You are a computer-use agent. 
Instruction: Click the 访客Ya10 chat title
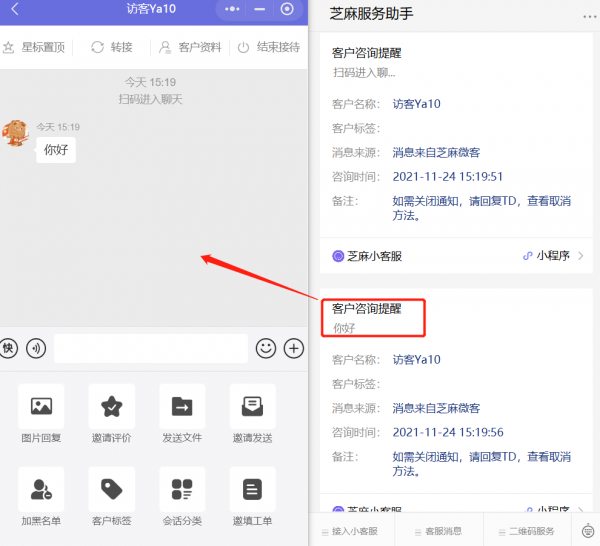[x=151, y=8]
